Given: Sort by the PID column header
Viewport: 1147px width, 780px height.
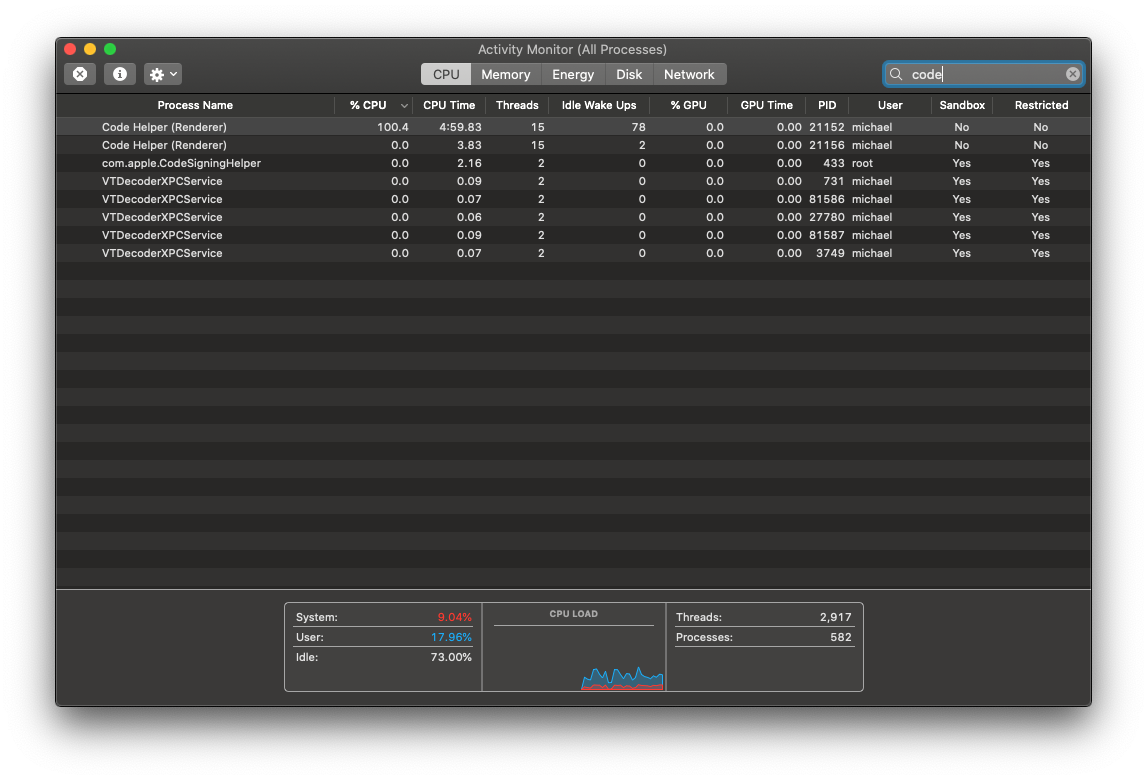Looking at the screenshot, I should click(x=827, y=105).
